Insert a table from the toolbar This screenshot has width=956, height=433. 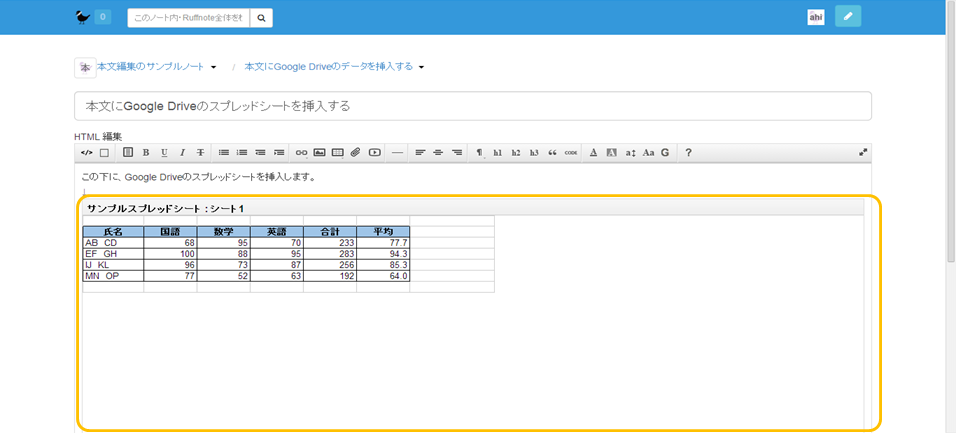(337, 153)
